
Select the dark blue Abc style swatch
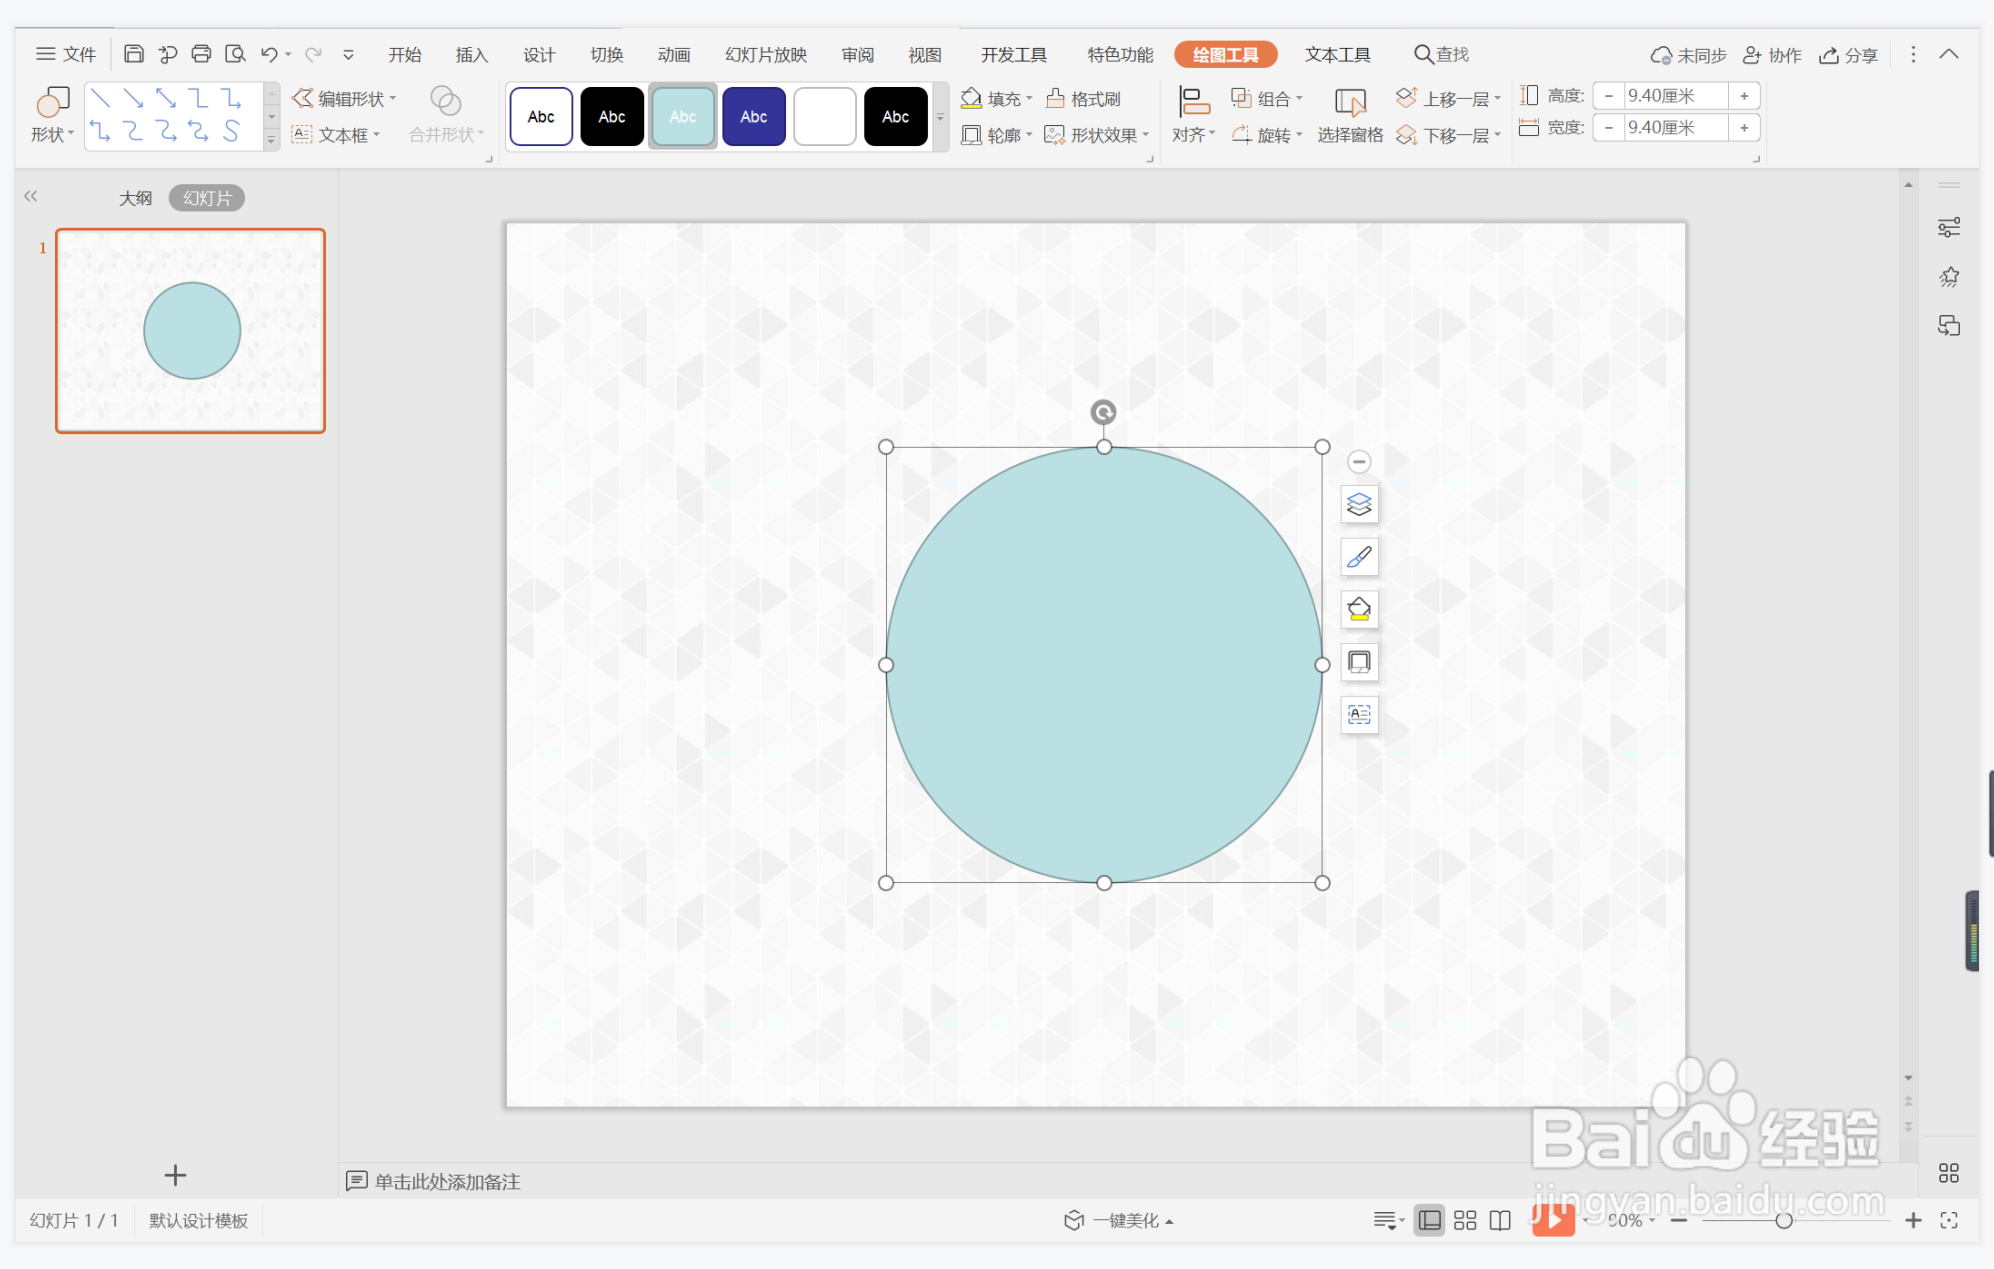[753, 117]
